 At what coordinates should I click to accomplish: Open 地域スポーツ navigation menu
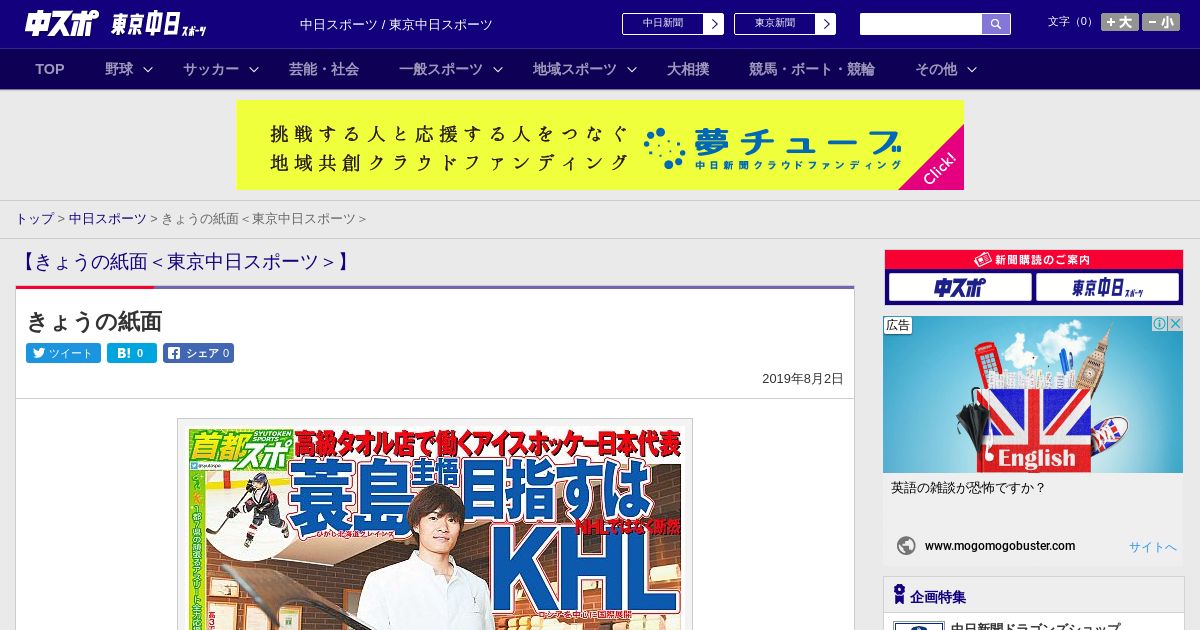tap(575, 69)
